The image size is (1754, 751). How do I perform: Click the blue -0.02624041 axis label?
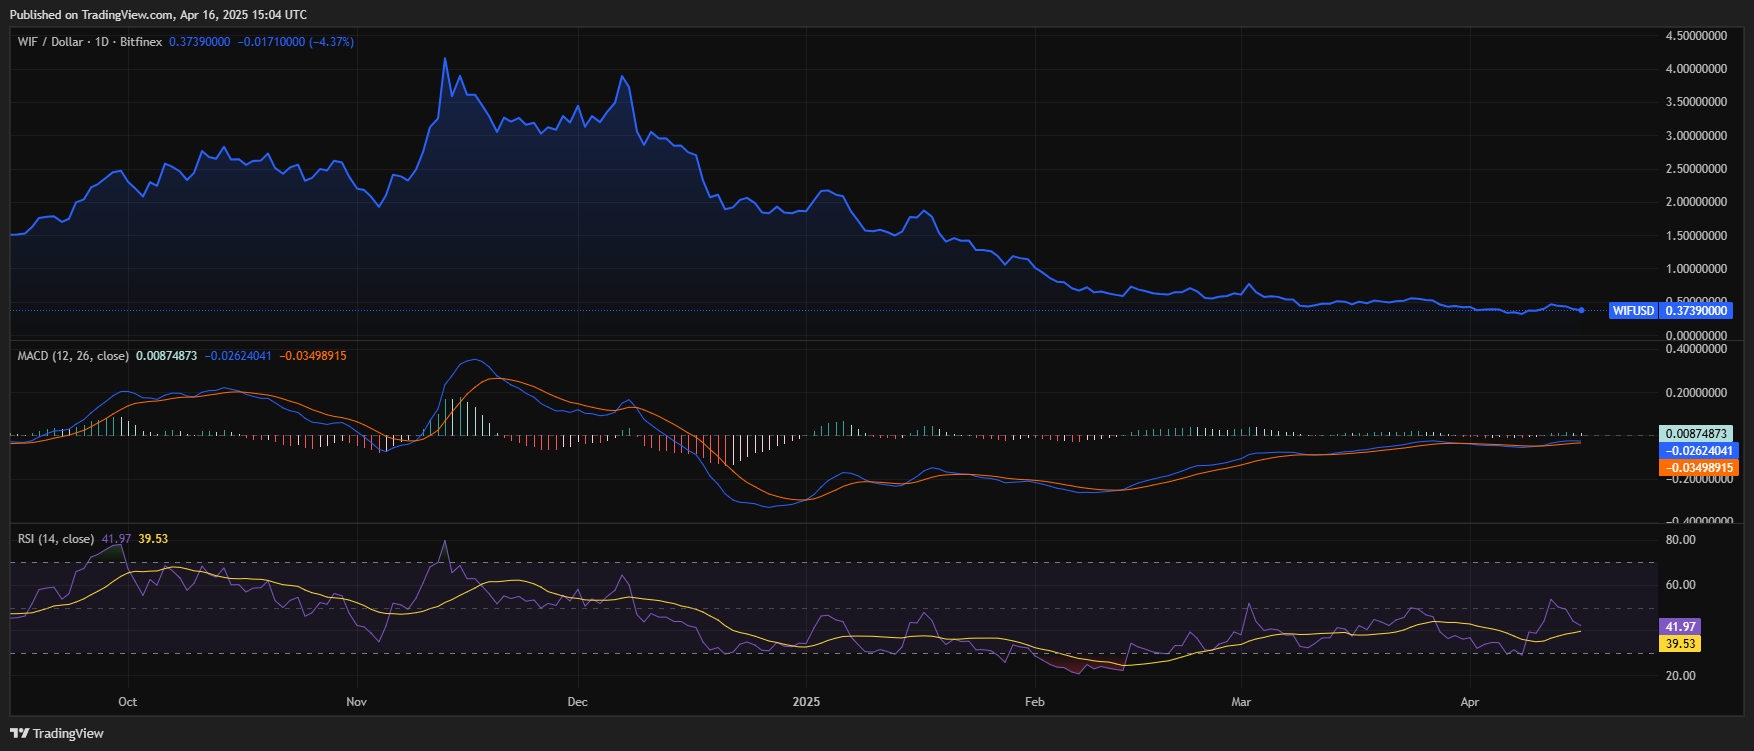tap(1699, 451)
